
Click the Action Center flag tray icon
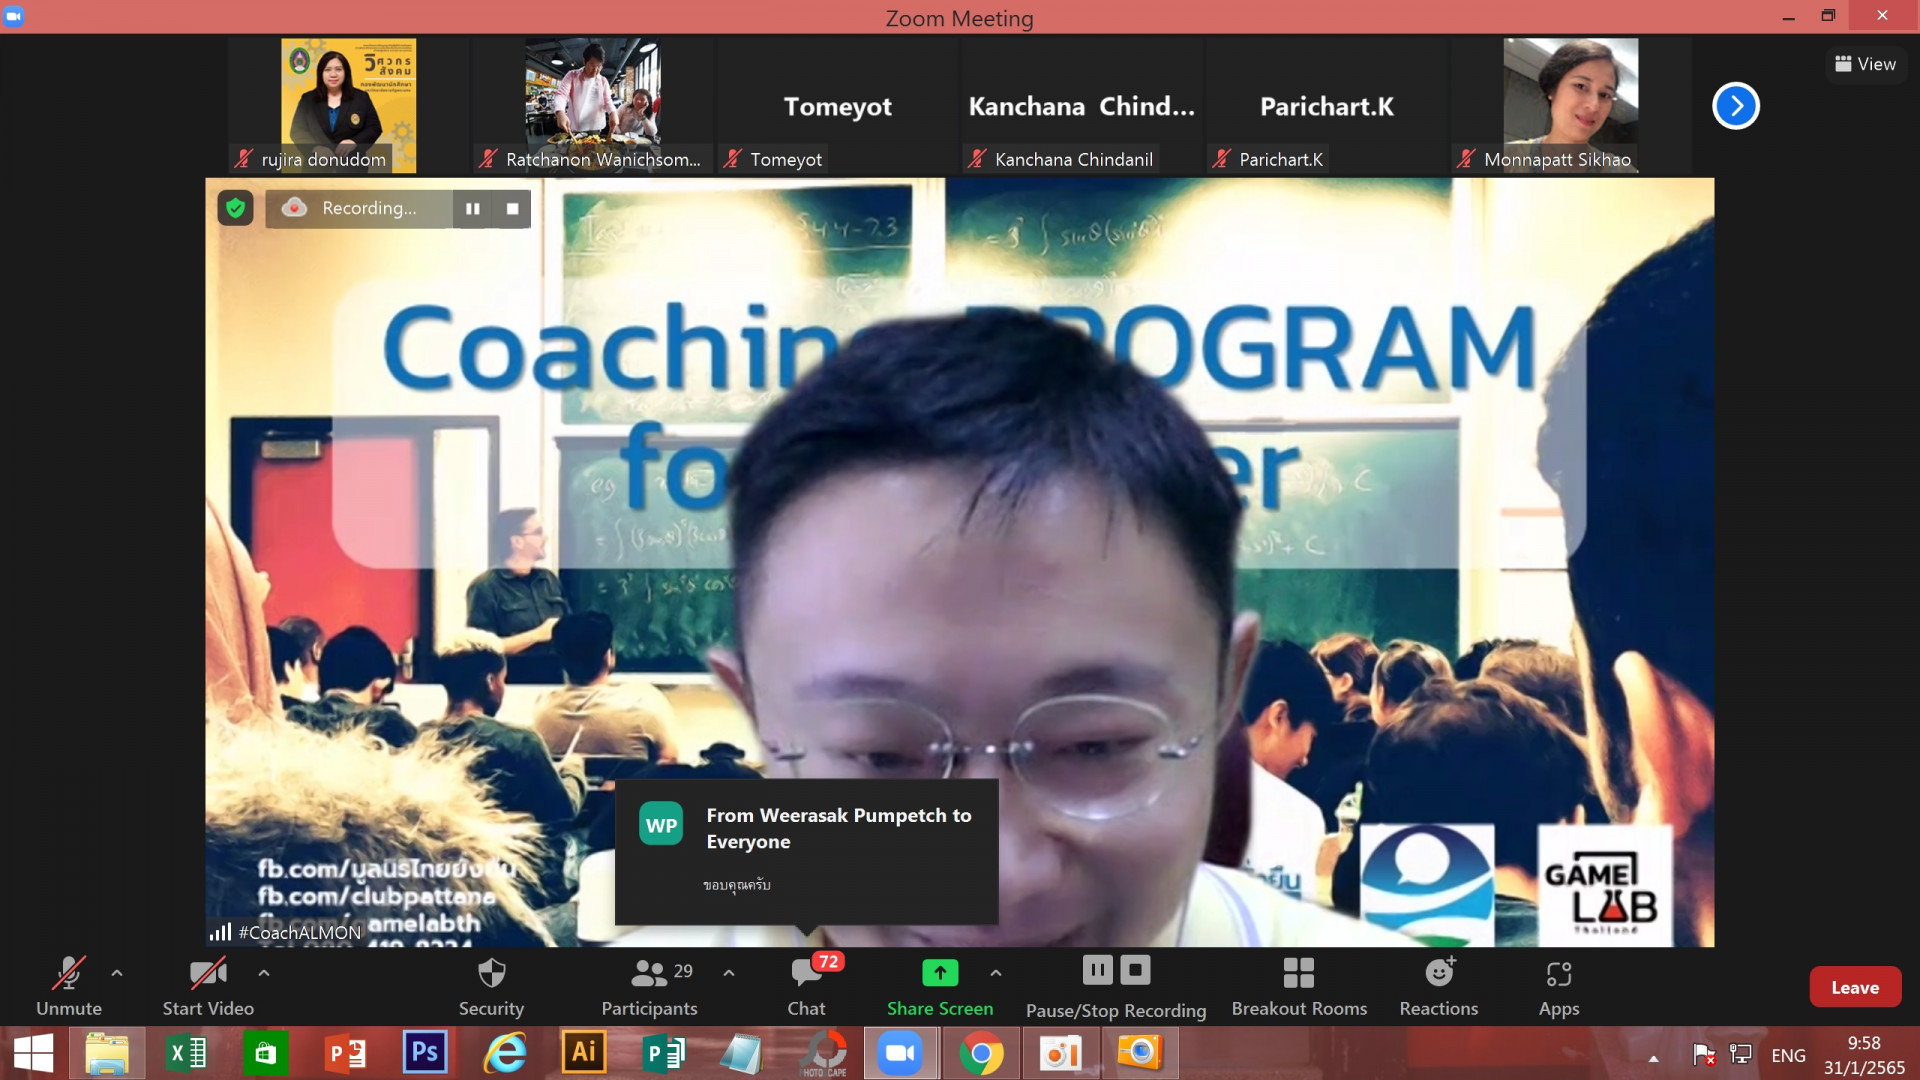(1704, 1054)
